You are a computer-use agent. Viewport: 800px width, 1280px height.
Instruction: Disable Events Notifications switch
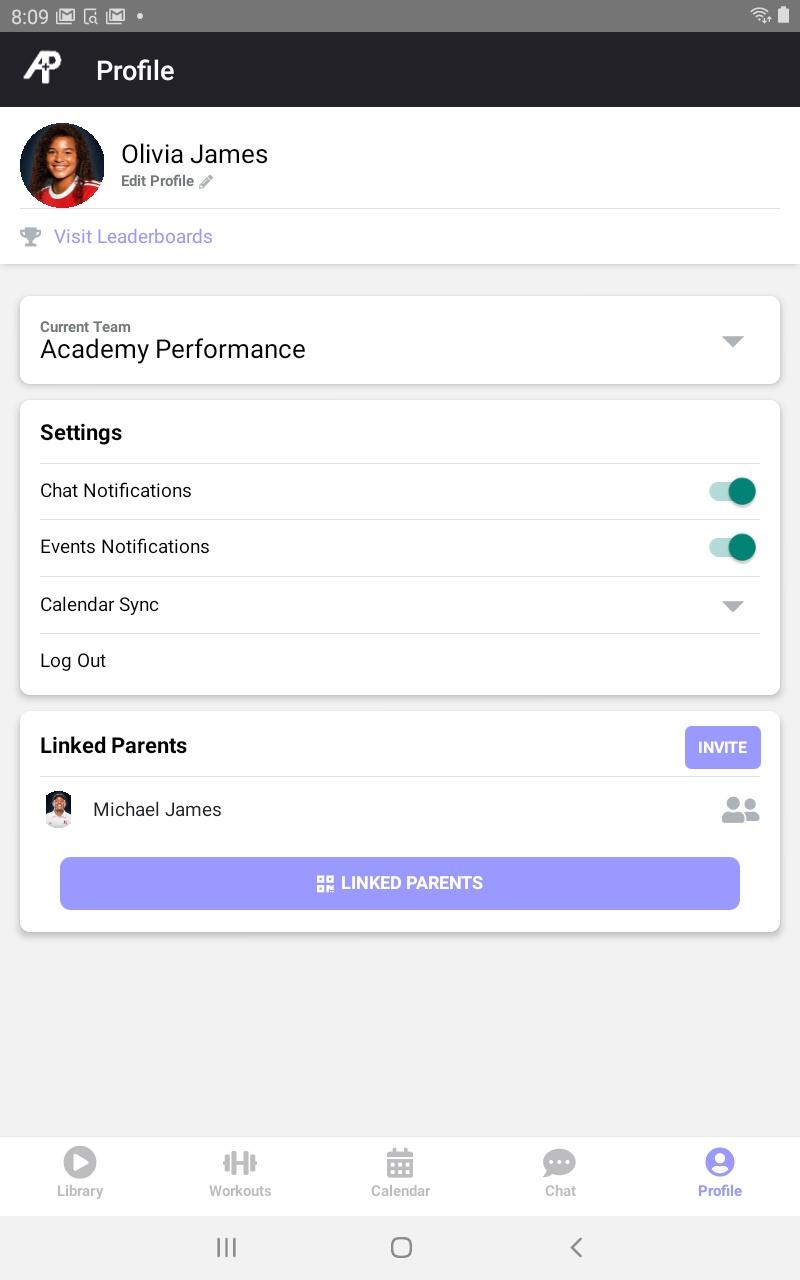click(x=733, y=547)
